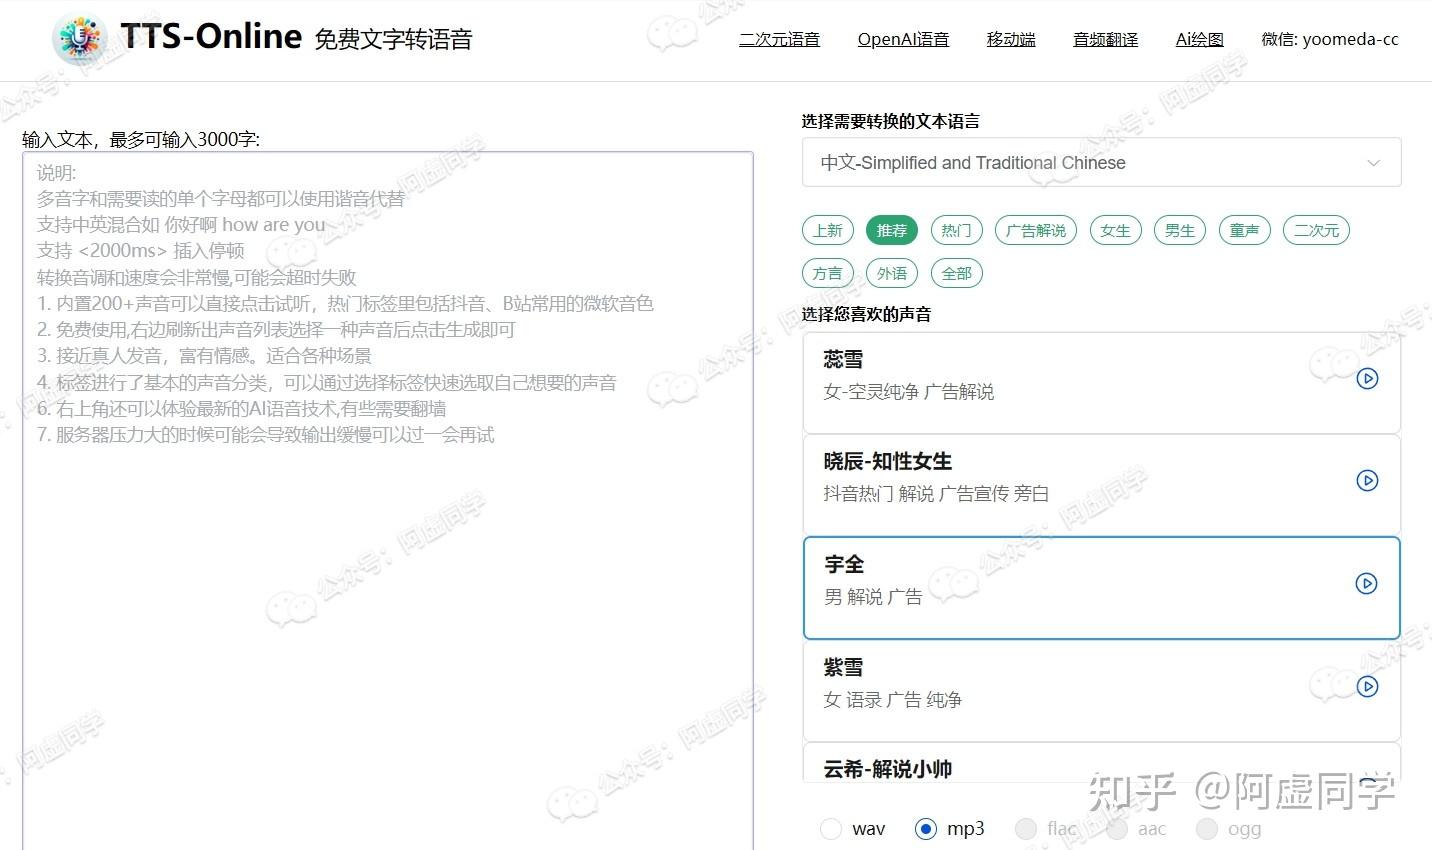Show 全部 voices
The image size is (1432, 850).
[956, 272]
